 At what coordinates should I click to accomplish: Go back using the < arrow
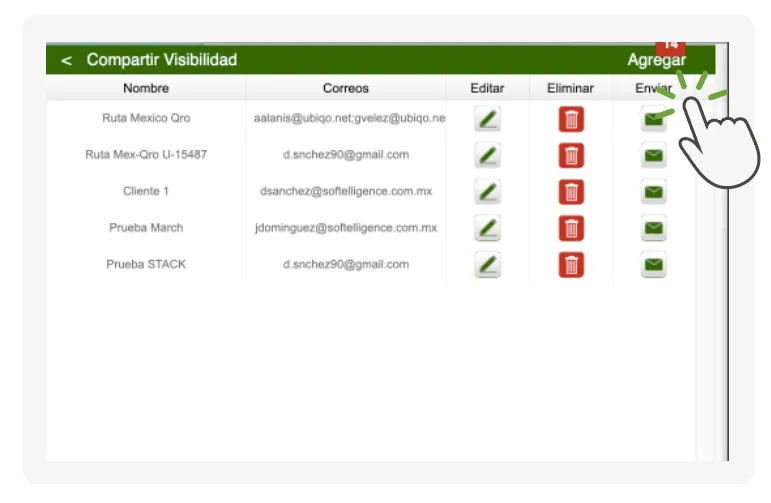[x=66, y=60]
